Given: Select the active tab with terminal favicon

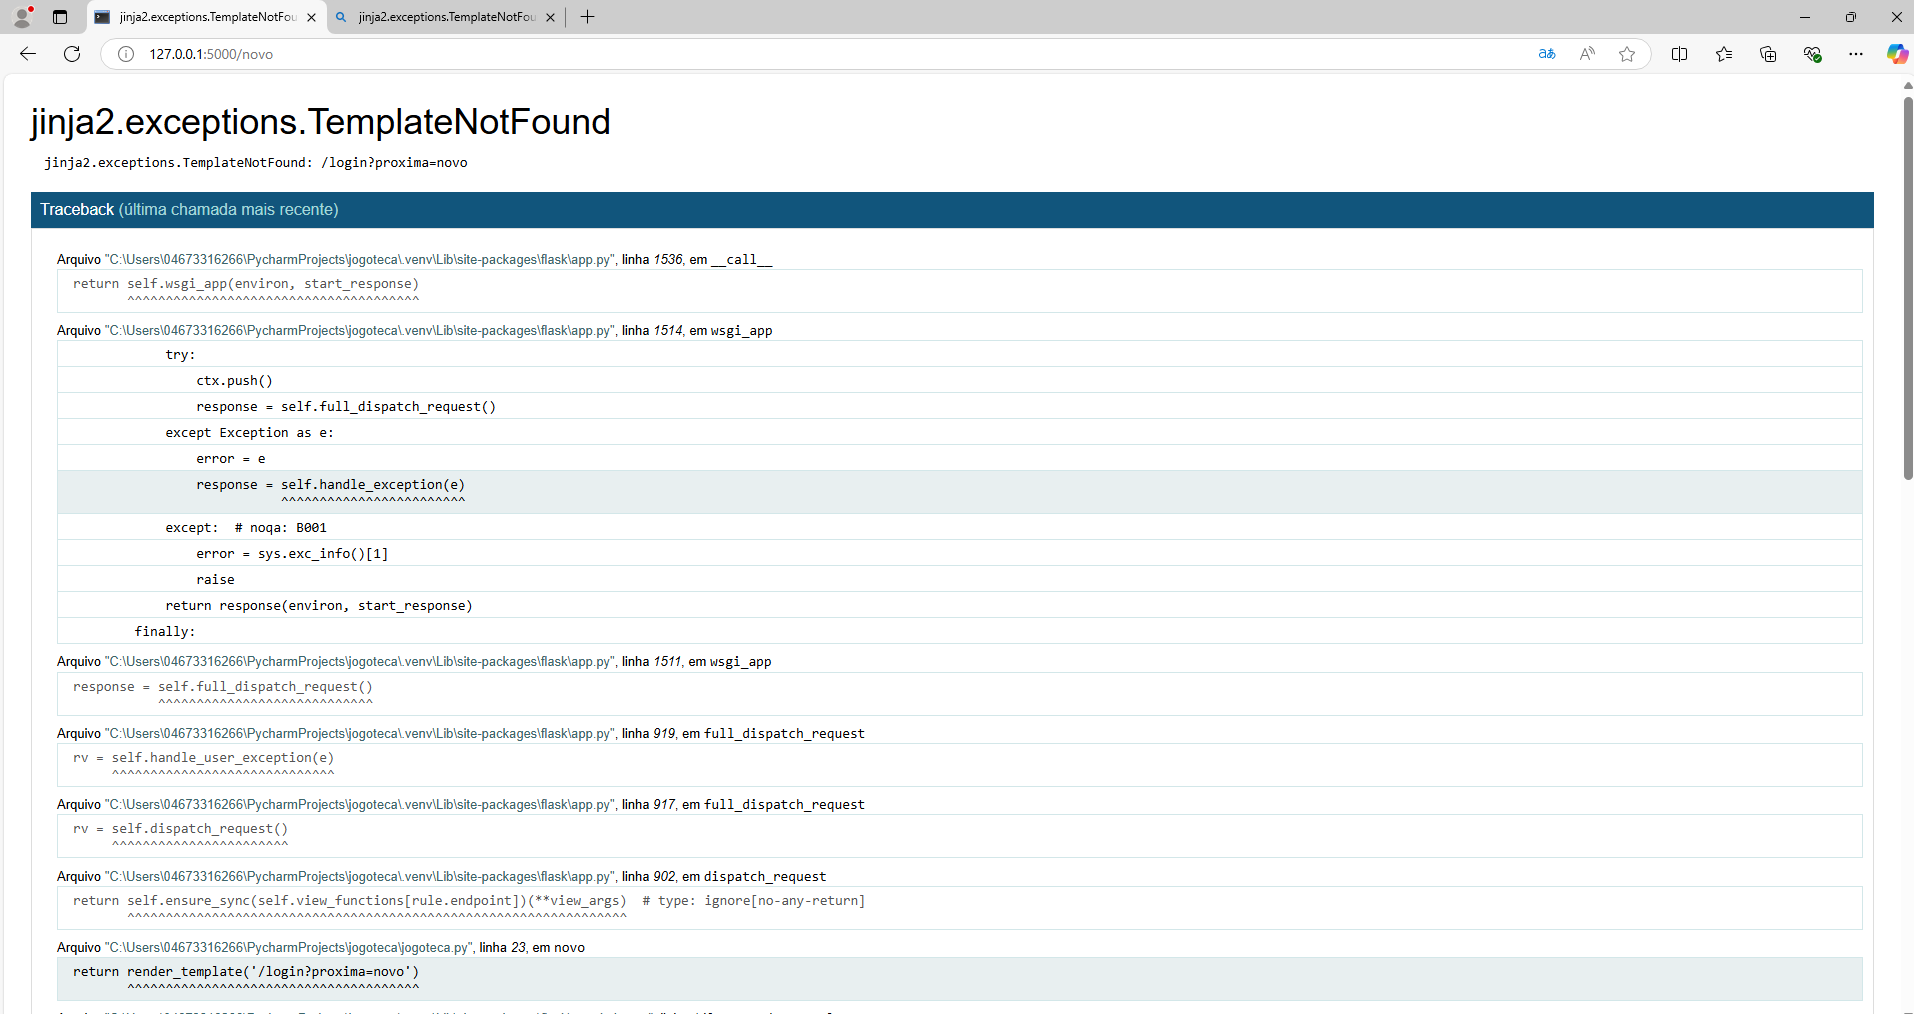Looking at the screenshot, I should point(207,17).
